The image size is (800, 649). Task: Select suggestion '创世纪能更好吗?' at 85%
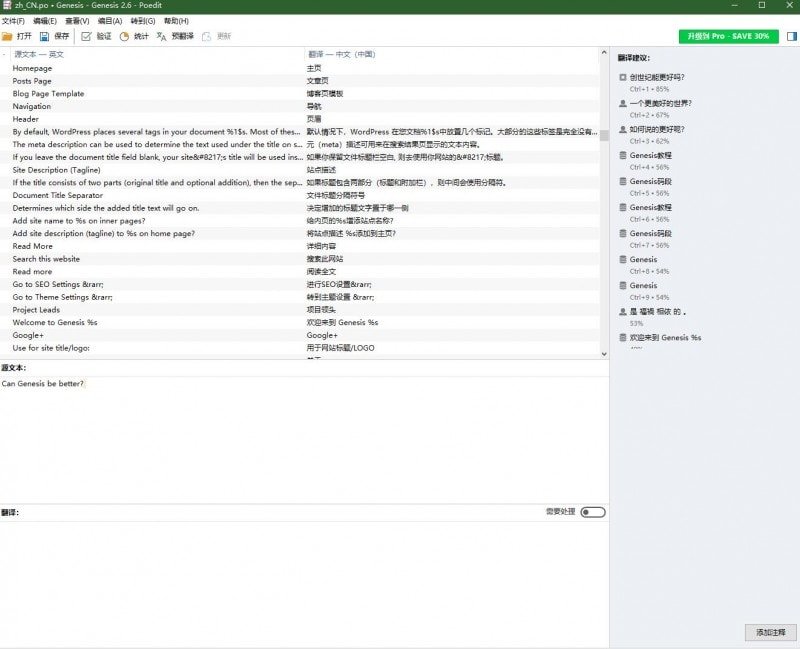coord(657,77)
